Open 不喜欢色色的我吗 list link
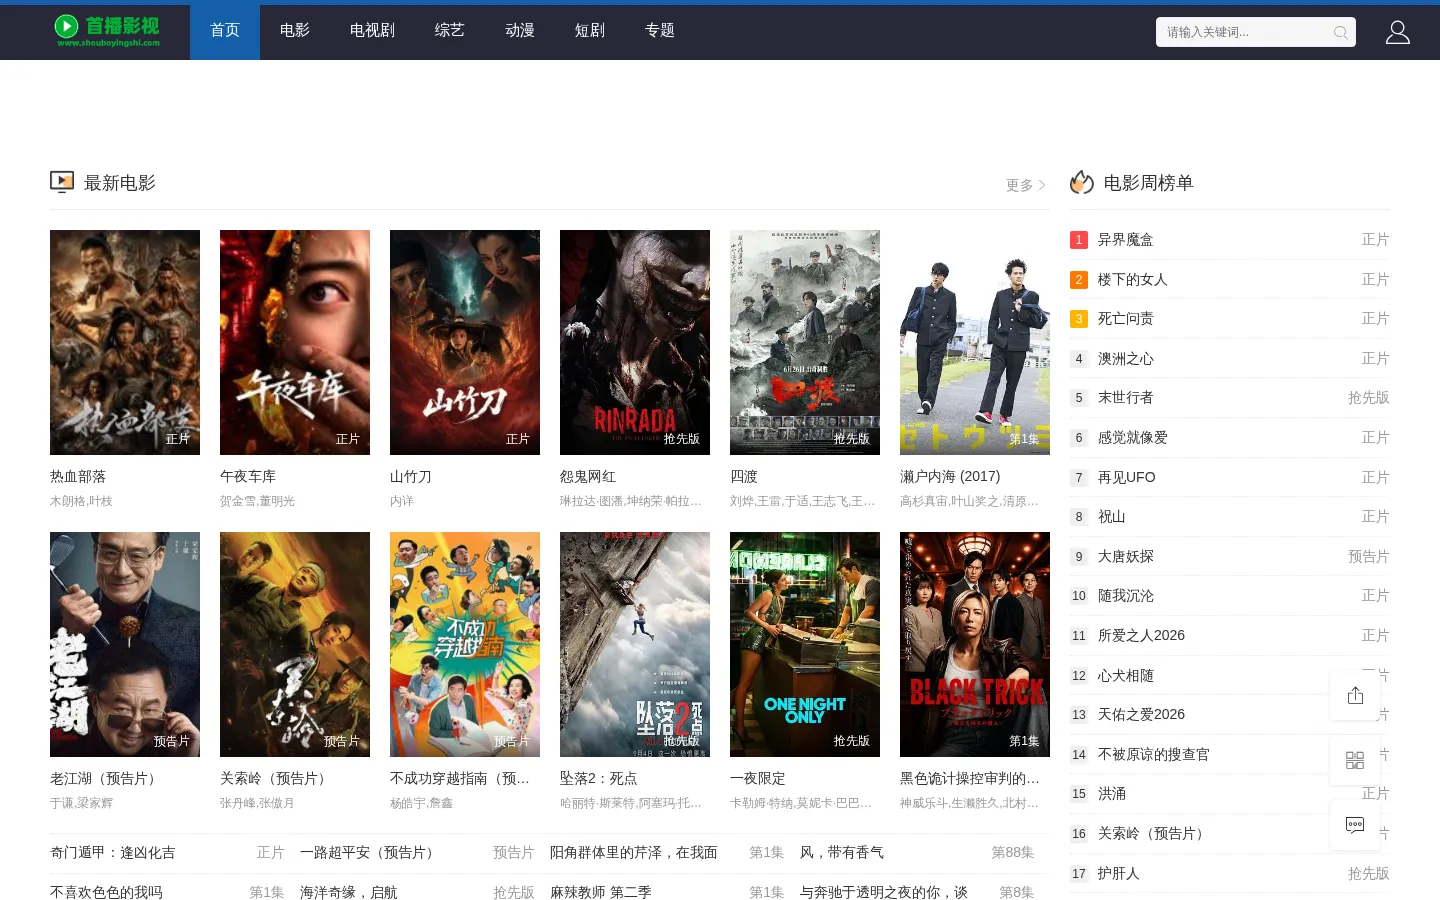Image resolution: width=1440 pixels, height=900 pixels. (106, 892)
